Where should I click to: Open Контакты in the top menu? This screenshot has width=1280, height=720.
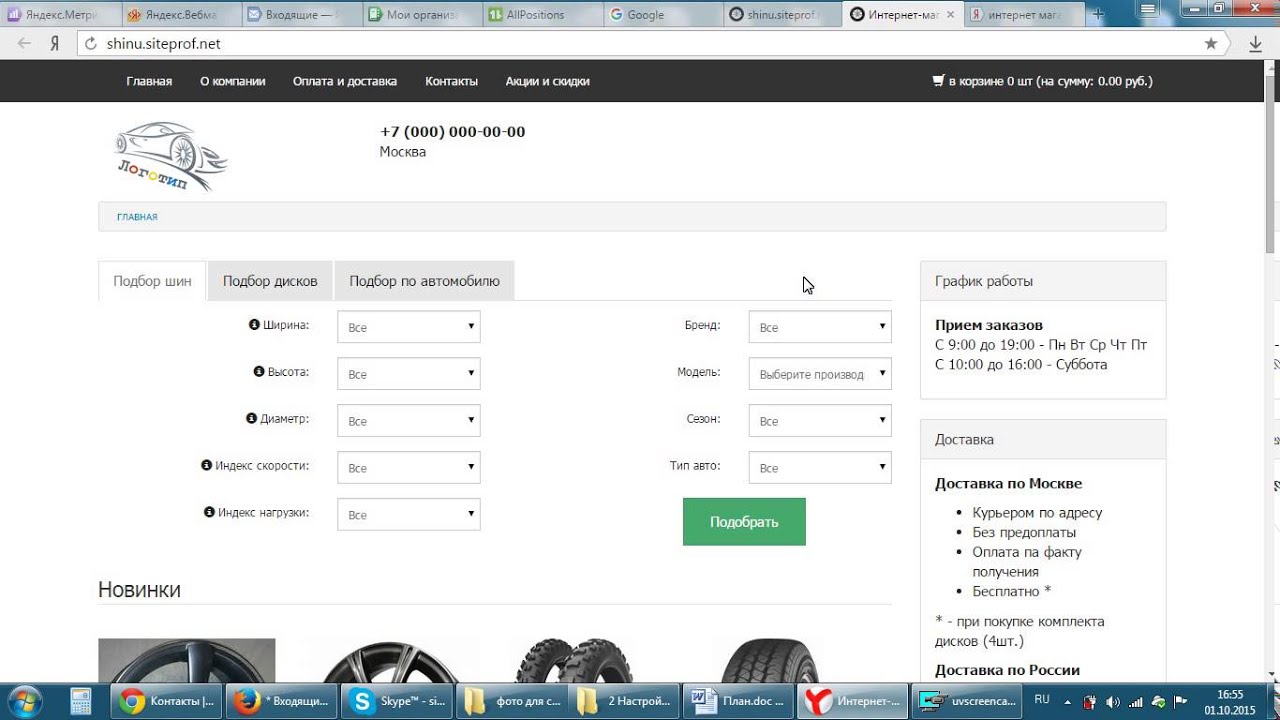tap(451, 81)
